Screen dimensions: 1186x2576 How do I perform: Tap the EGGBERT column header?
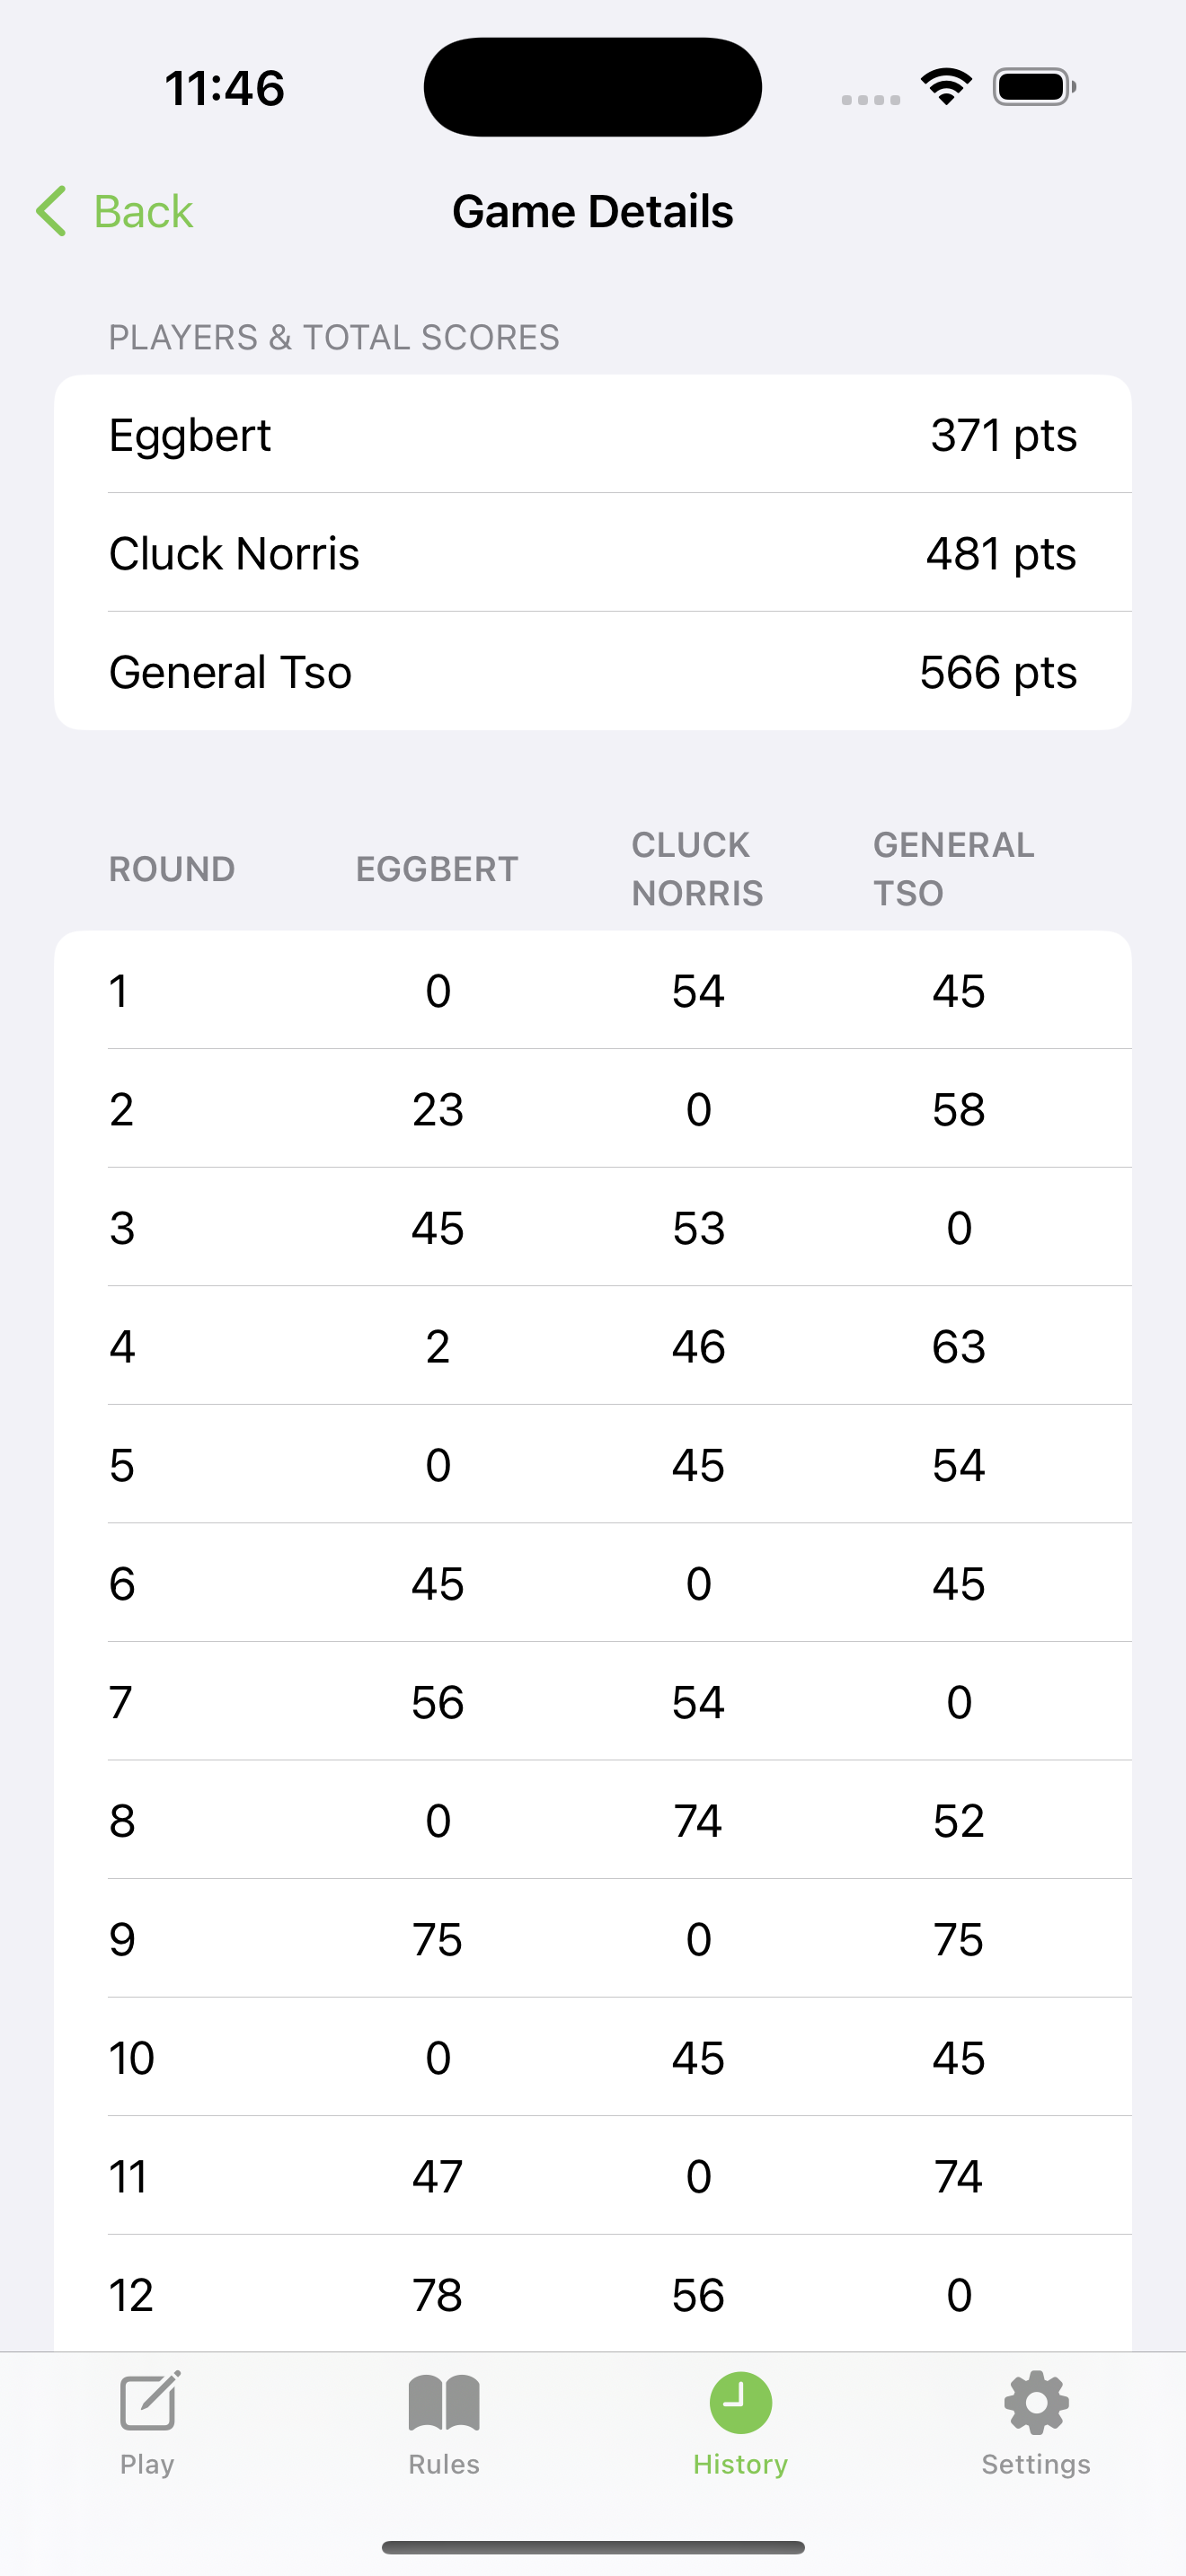coord(437,869)
